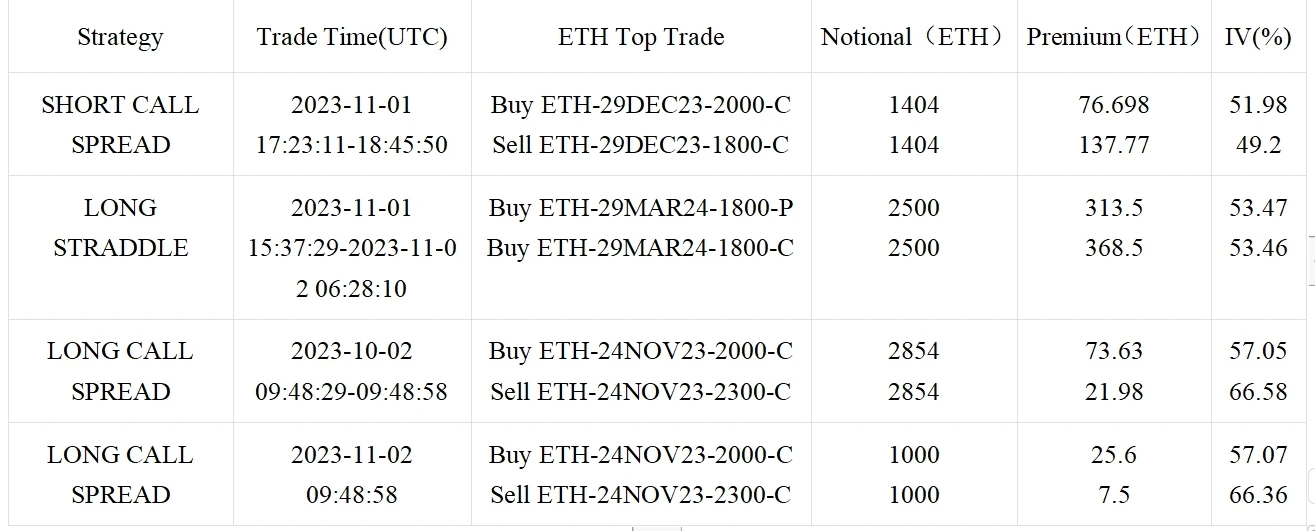Click the scrollbar handle on the right edge
Viewport: 1315px width, 531px height.
click(x=1311, y=262)
